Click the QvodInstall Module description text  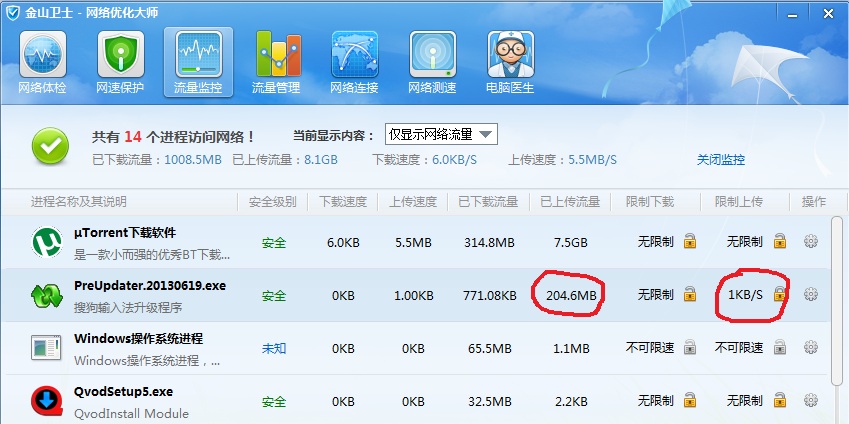tap(131, 414)
